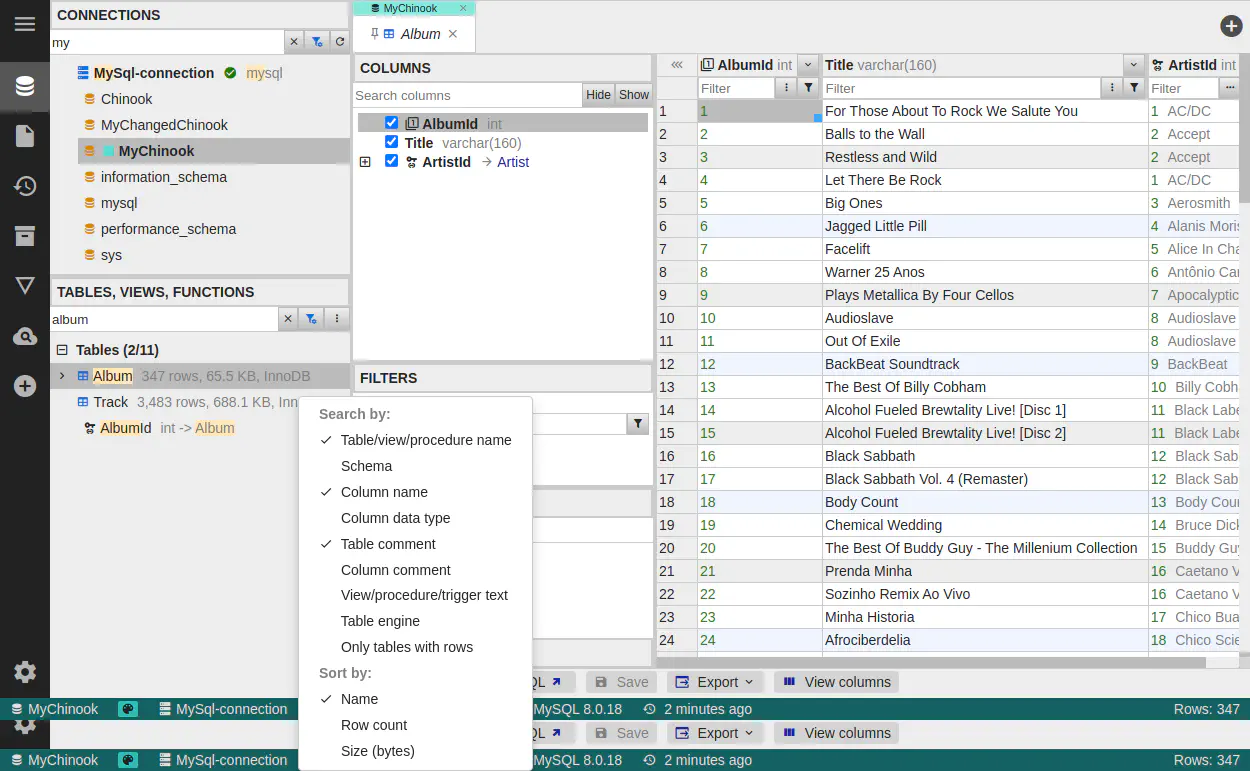Image resolution: width=1250 pixels, height=771 pixels.
Task: Uncheck the Title column checkbox
Action: tap(391, 142)
